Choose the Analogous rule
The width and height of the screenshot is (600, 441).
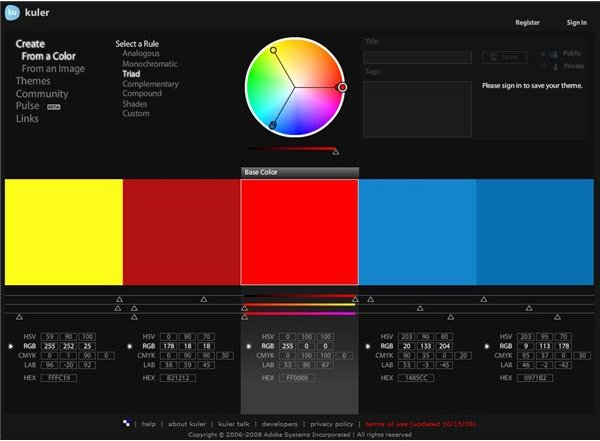pyautogui.click(x=141, y=54)
